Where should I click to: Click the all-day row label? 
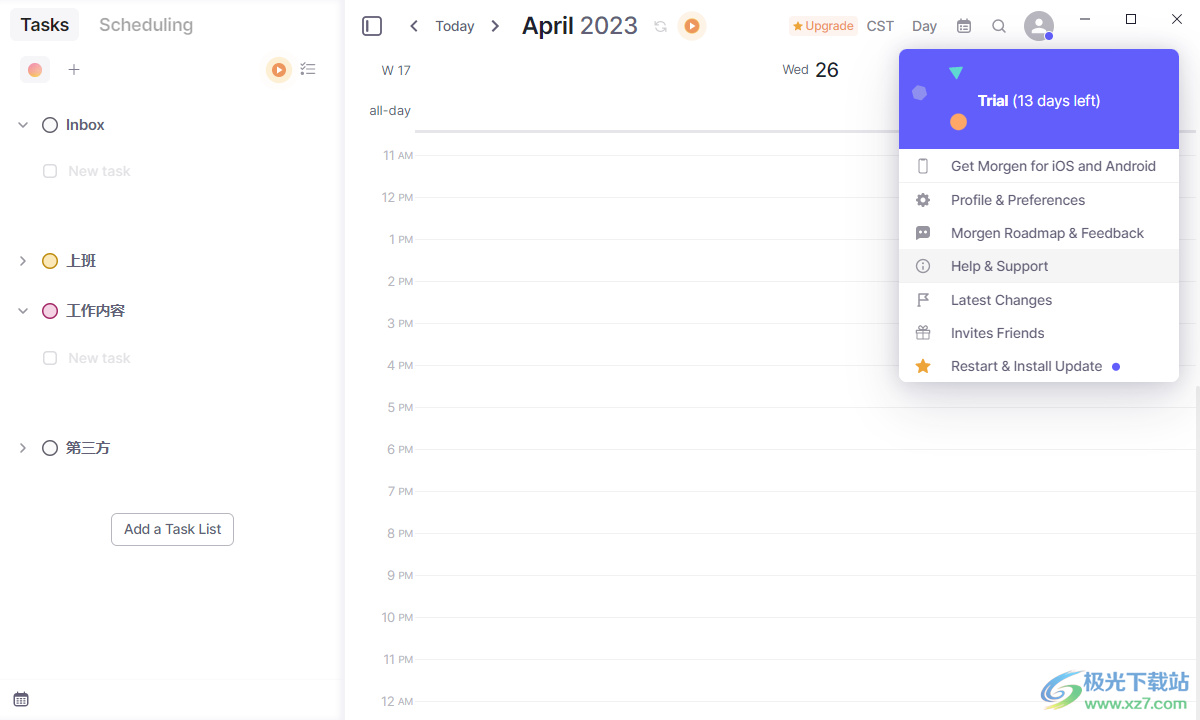[x=390, y=111]
